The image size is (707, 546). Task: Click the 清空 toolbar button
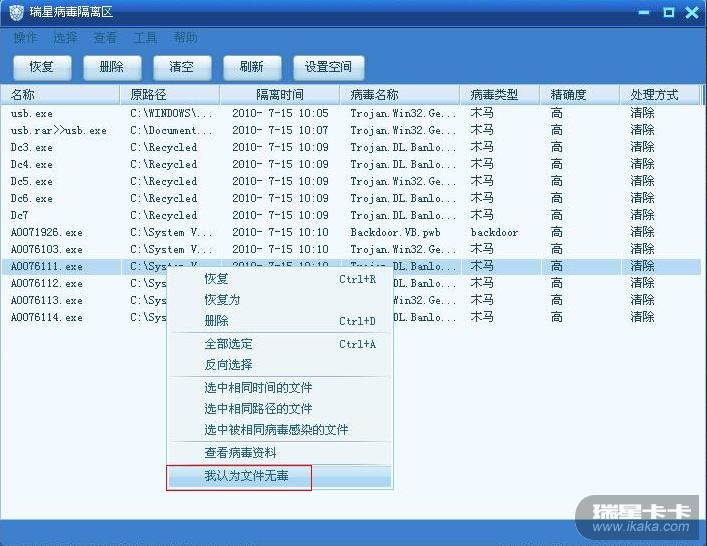tap(182, 67)
